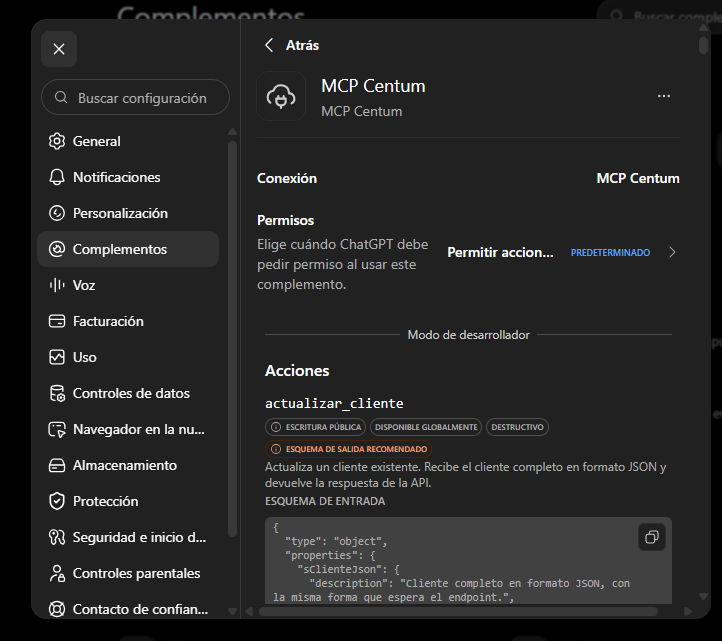Click the Modo de desarrollador label
This screenshot has height=641, width=722.
click(468, 335)
